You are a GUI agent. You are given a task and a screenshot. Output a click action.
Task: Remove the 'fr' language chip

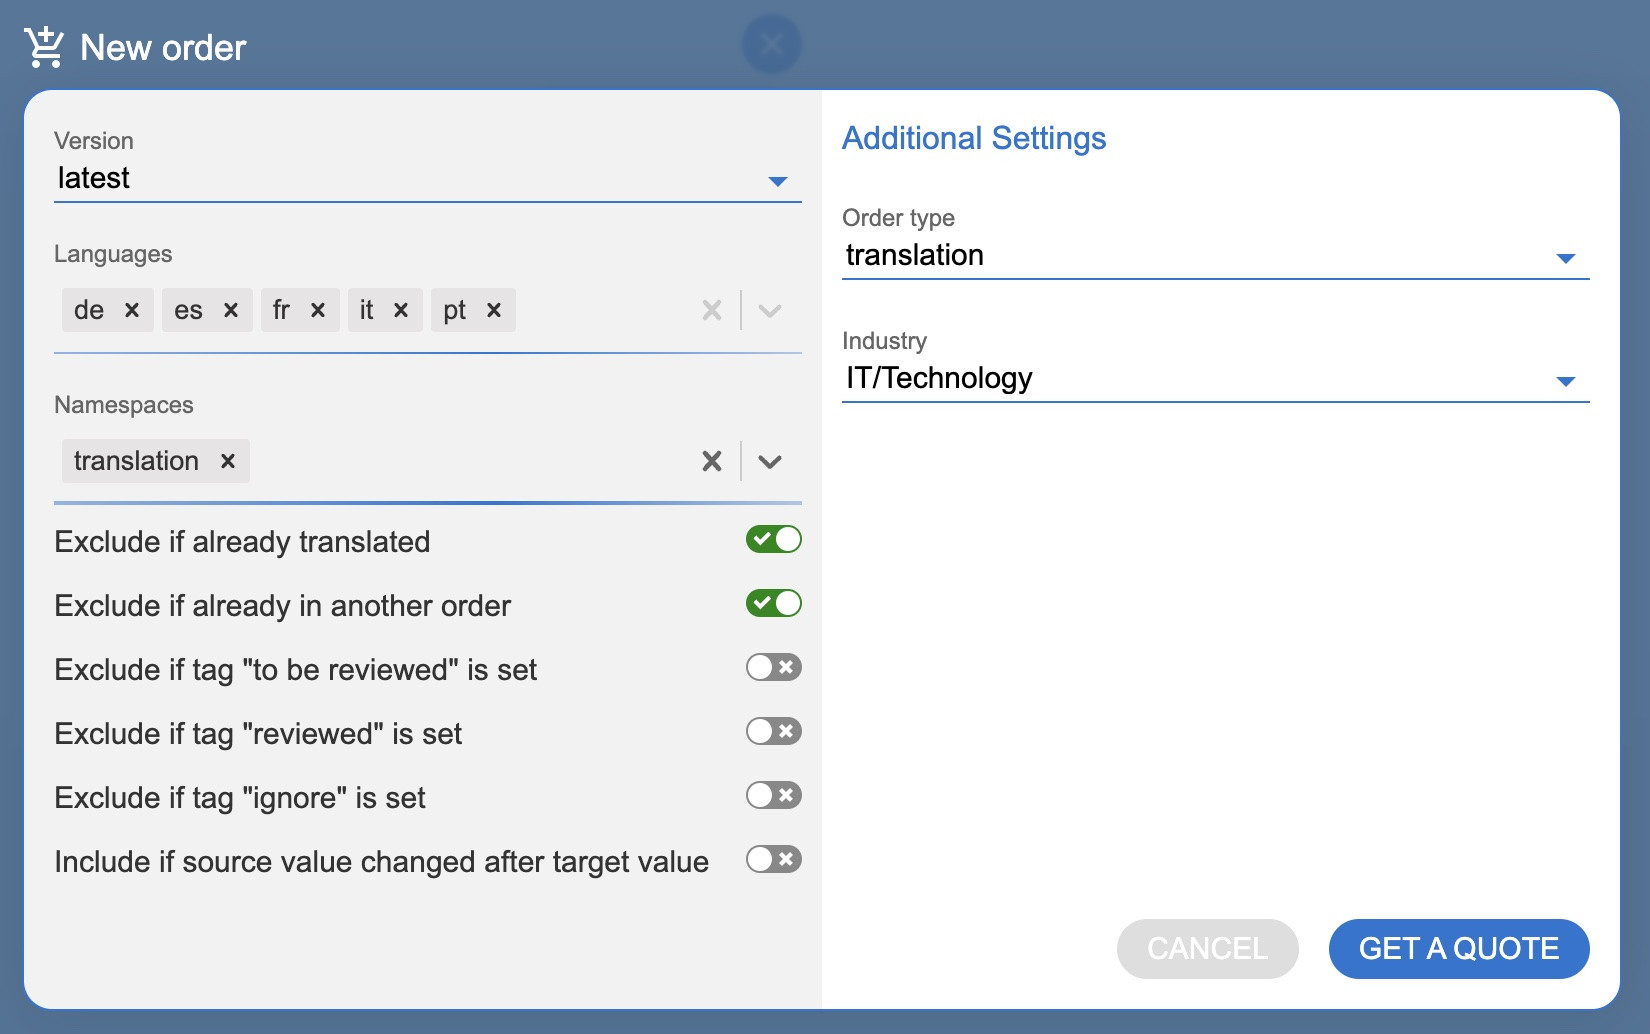pyautogui.click(x=318, y=310)
